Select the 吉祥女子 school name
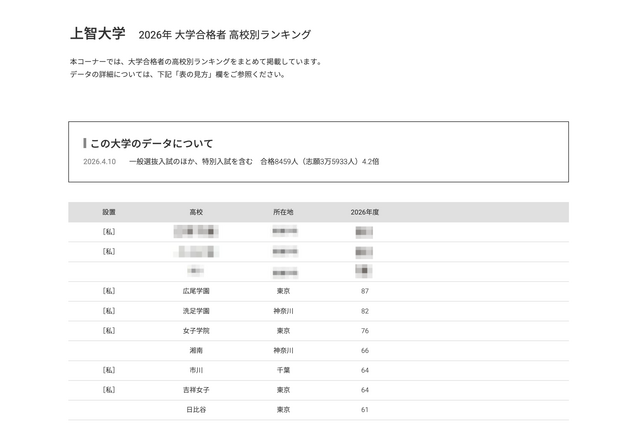640x426 pixels. pyautogui.click(x=196, y=390)
